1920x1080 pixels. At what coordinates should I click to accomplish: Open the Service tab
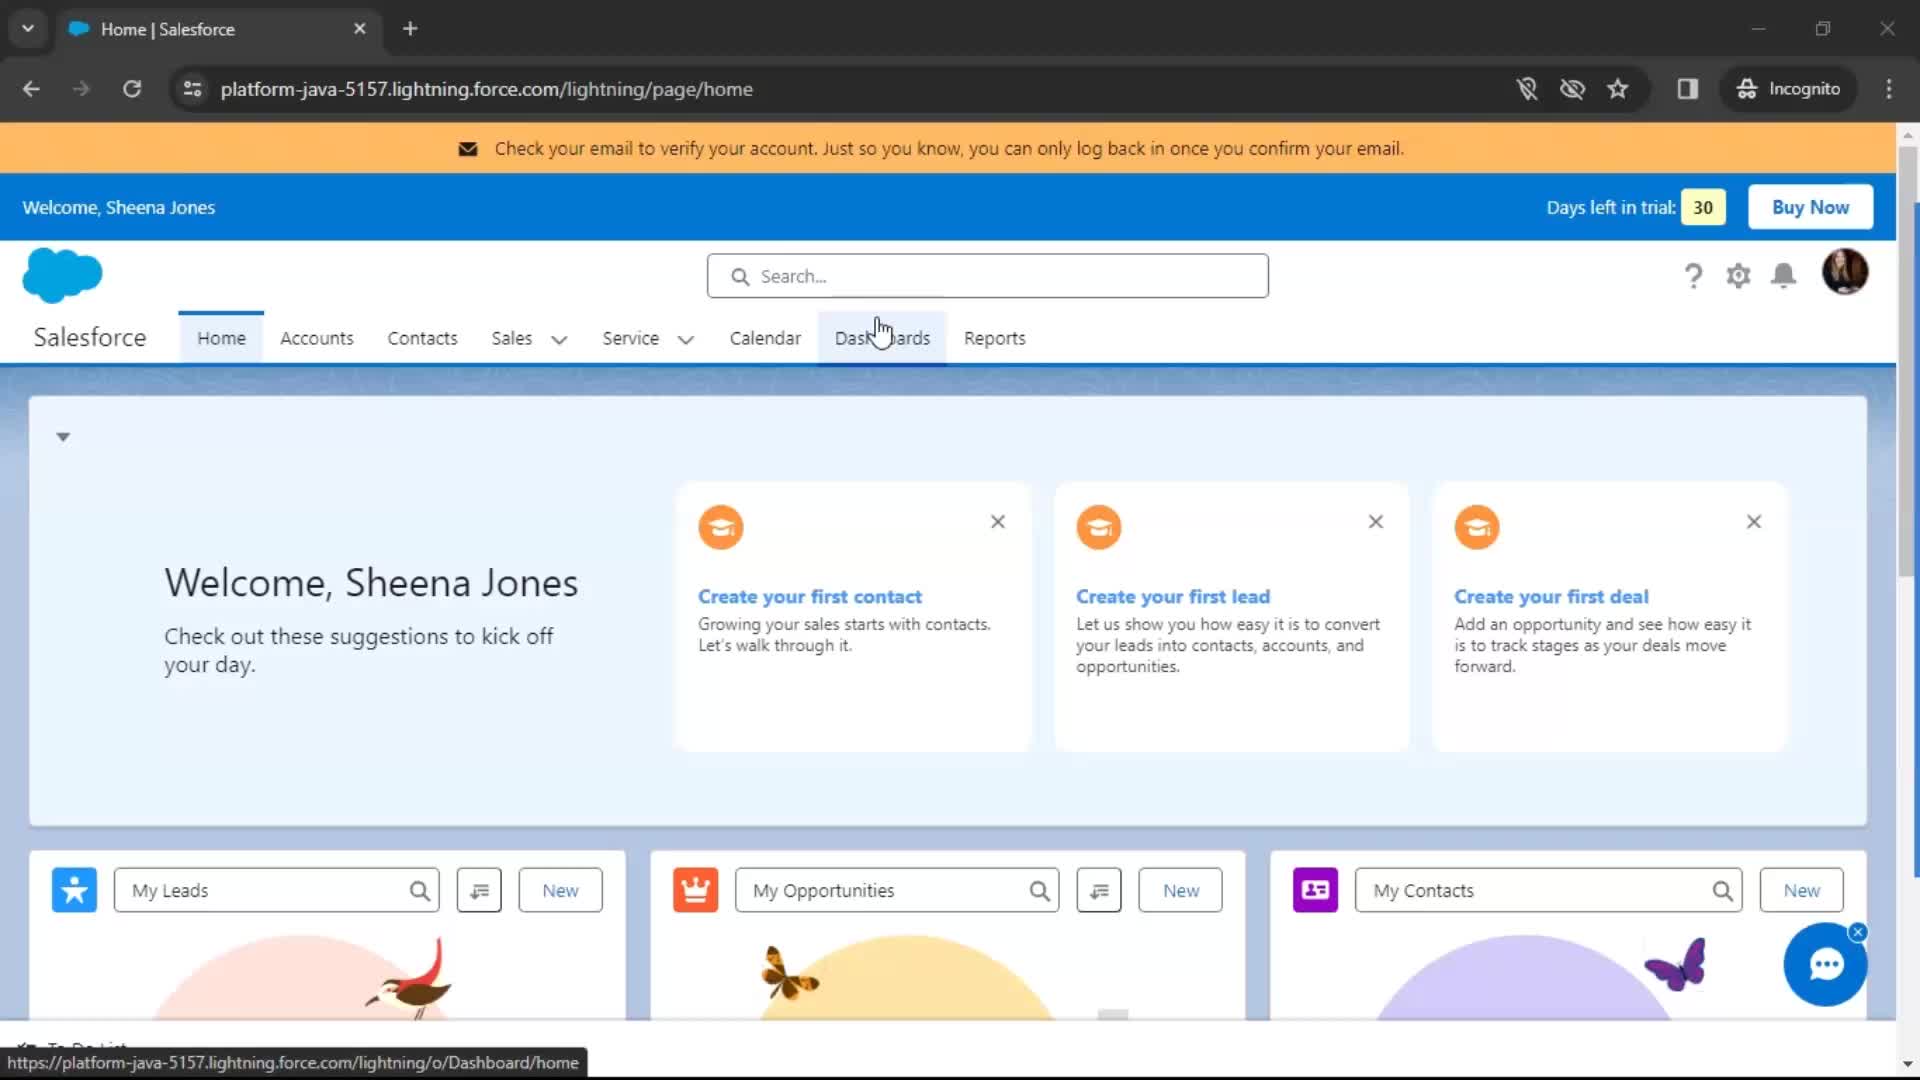[630, 338]
